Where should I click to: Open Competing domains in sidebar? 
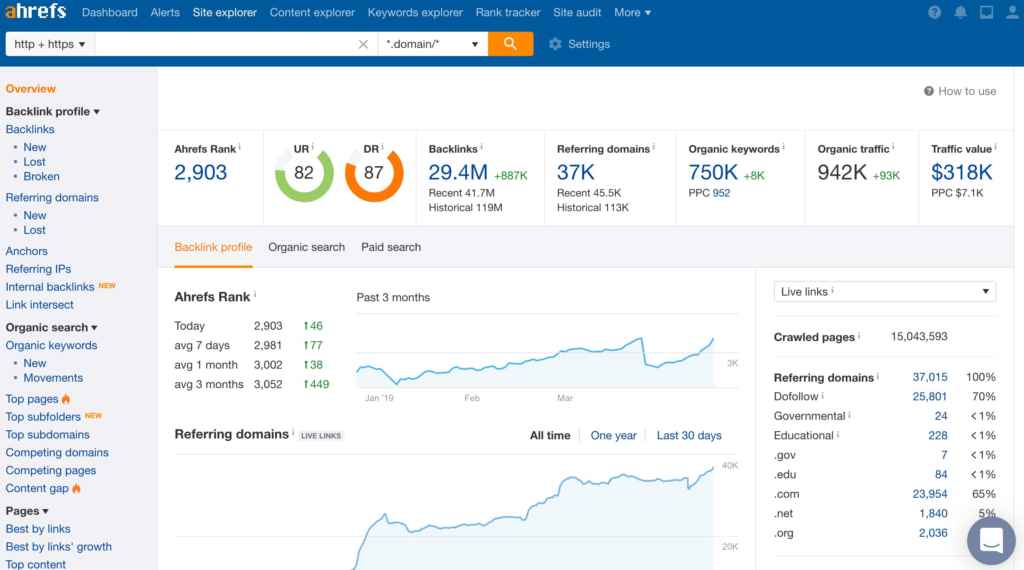[x=57, y=452]
